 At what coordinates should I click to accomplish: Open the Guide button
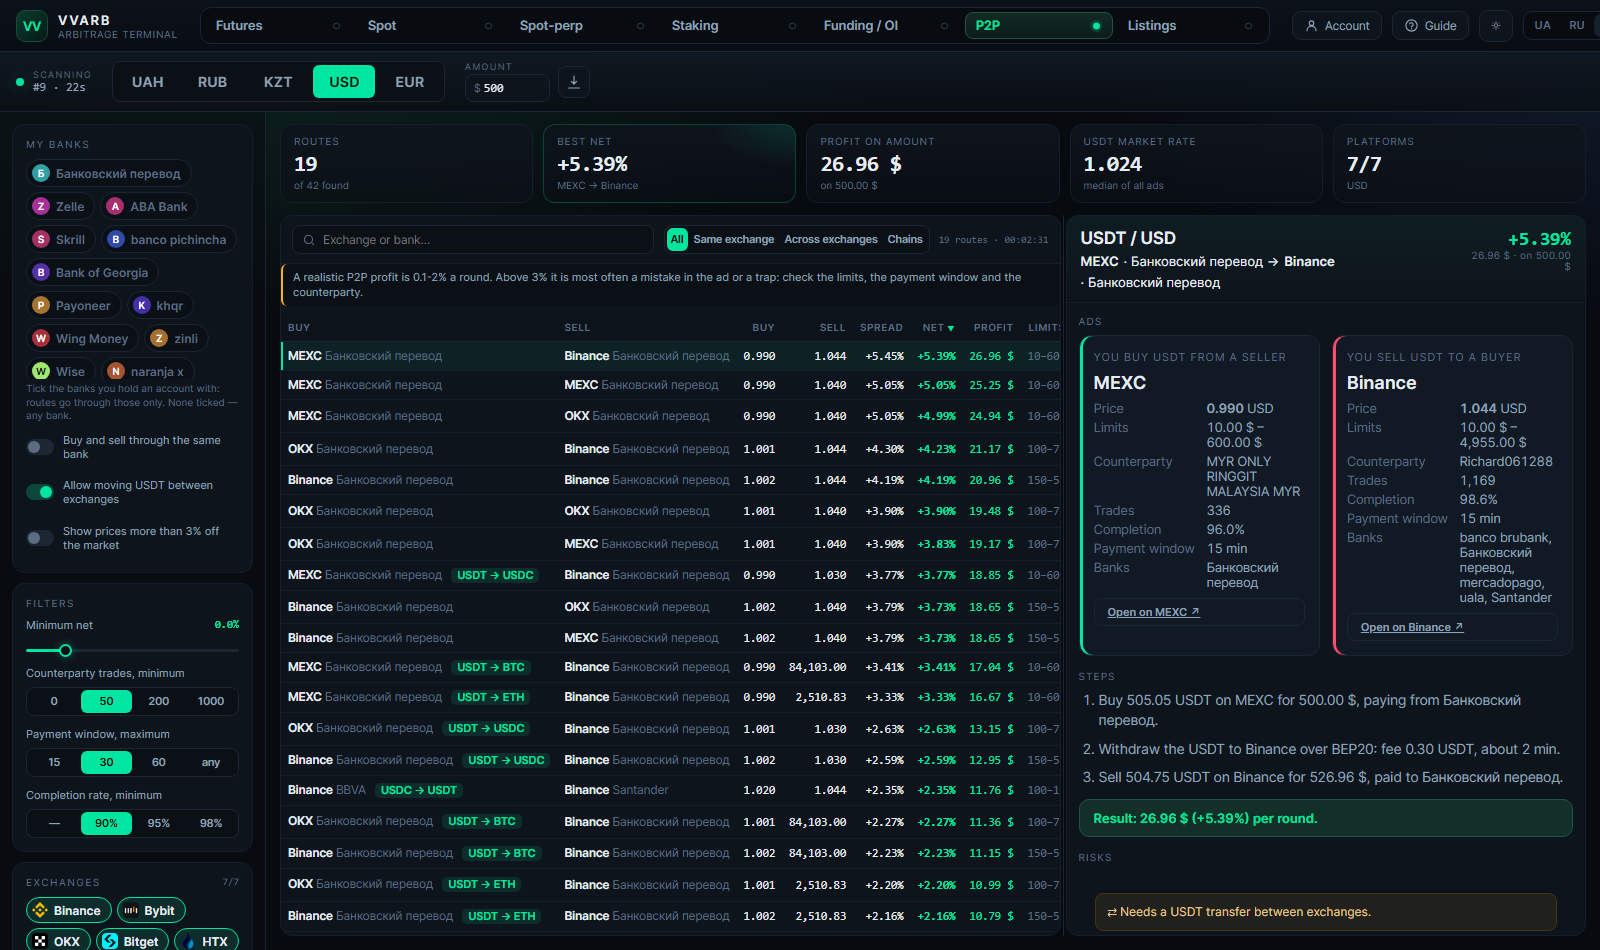[1431, 26]
